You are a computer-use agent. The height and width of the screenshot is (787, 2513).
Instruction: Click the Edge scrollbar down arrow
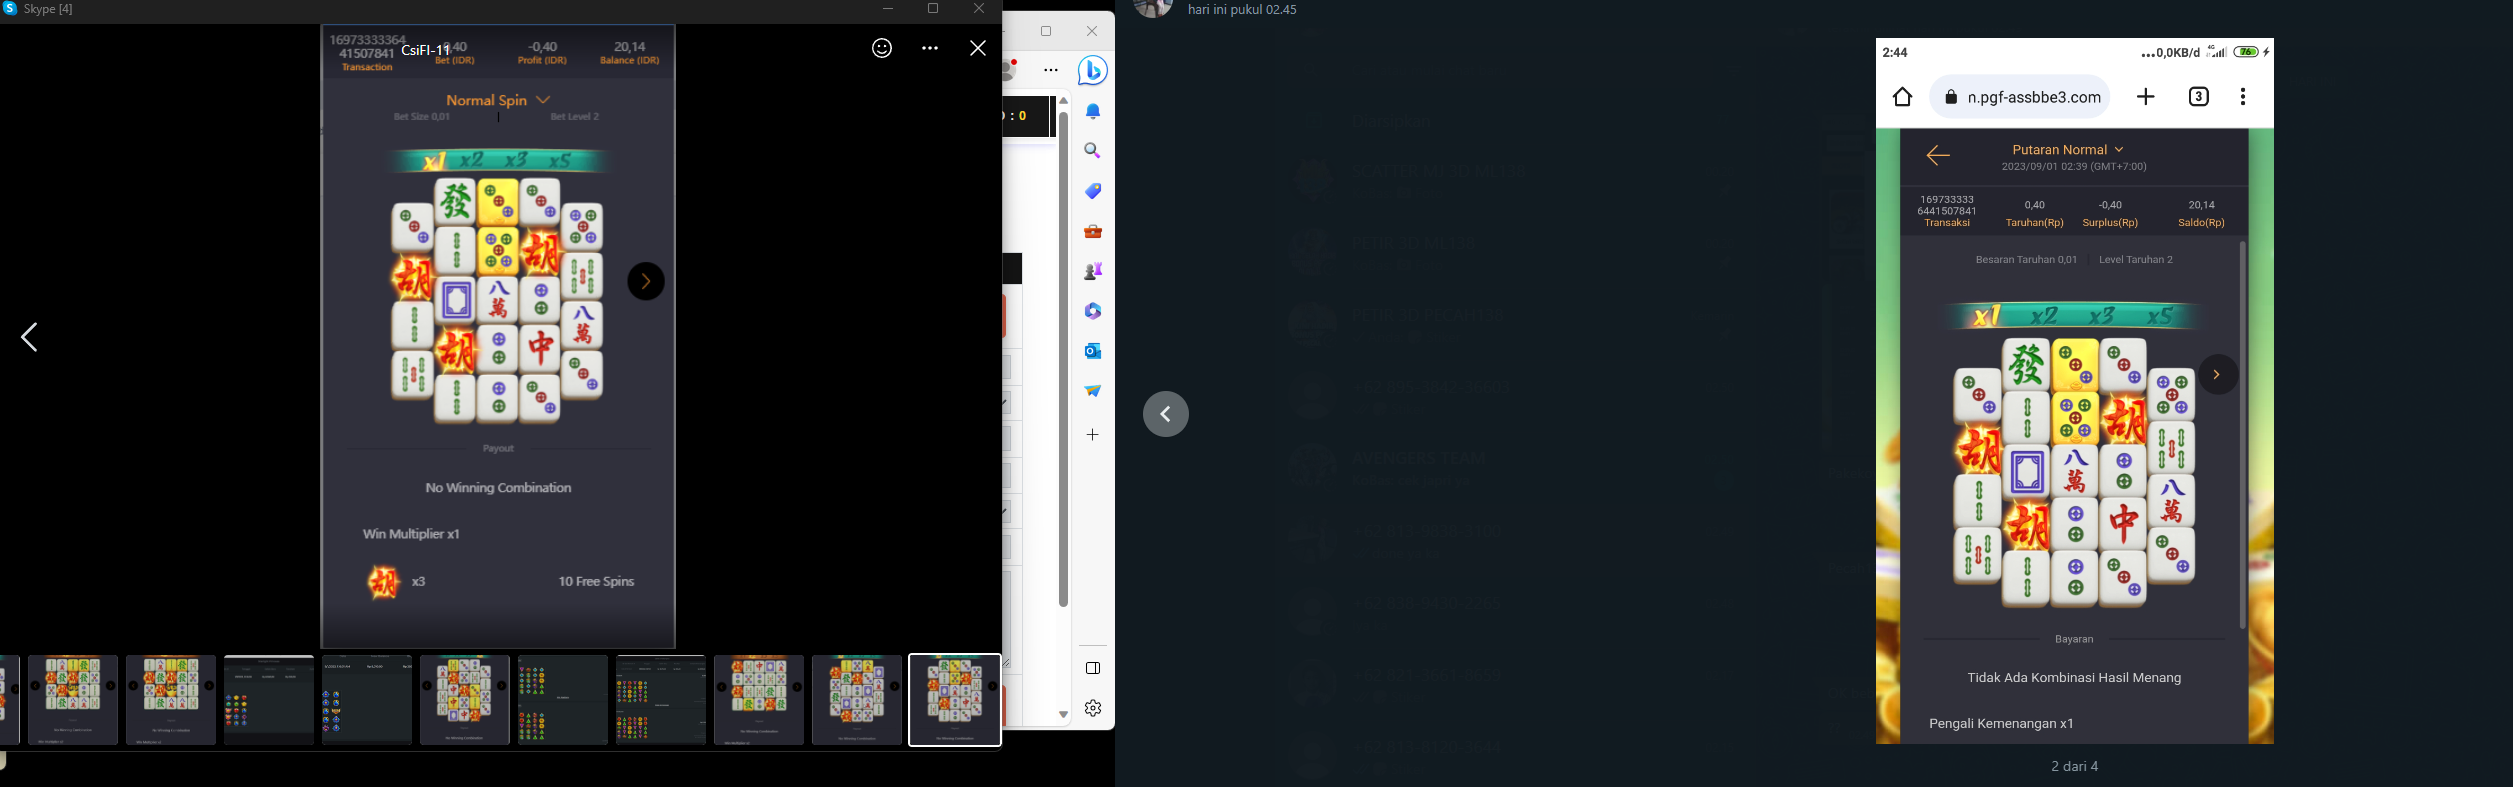(x=1063, y=715)
